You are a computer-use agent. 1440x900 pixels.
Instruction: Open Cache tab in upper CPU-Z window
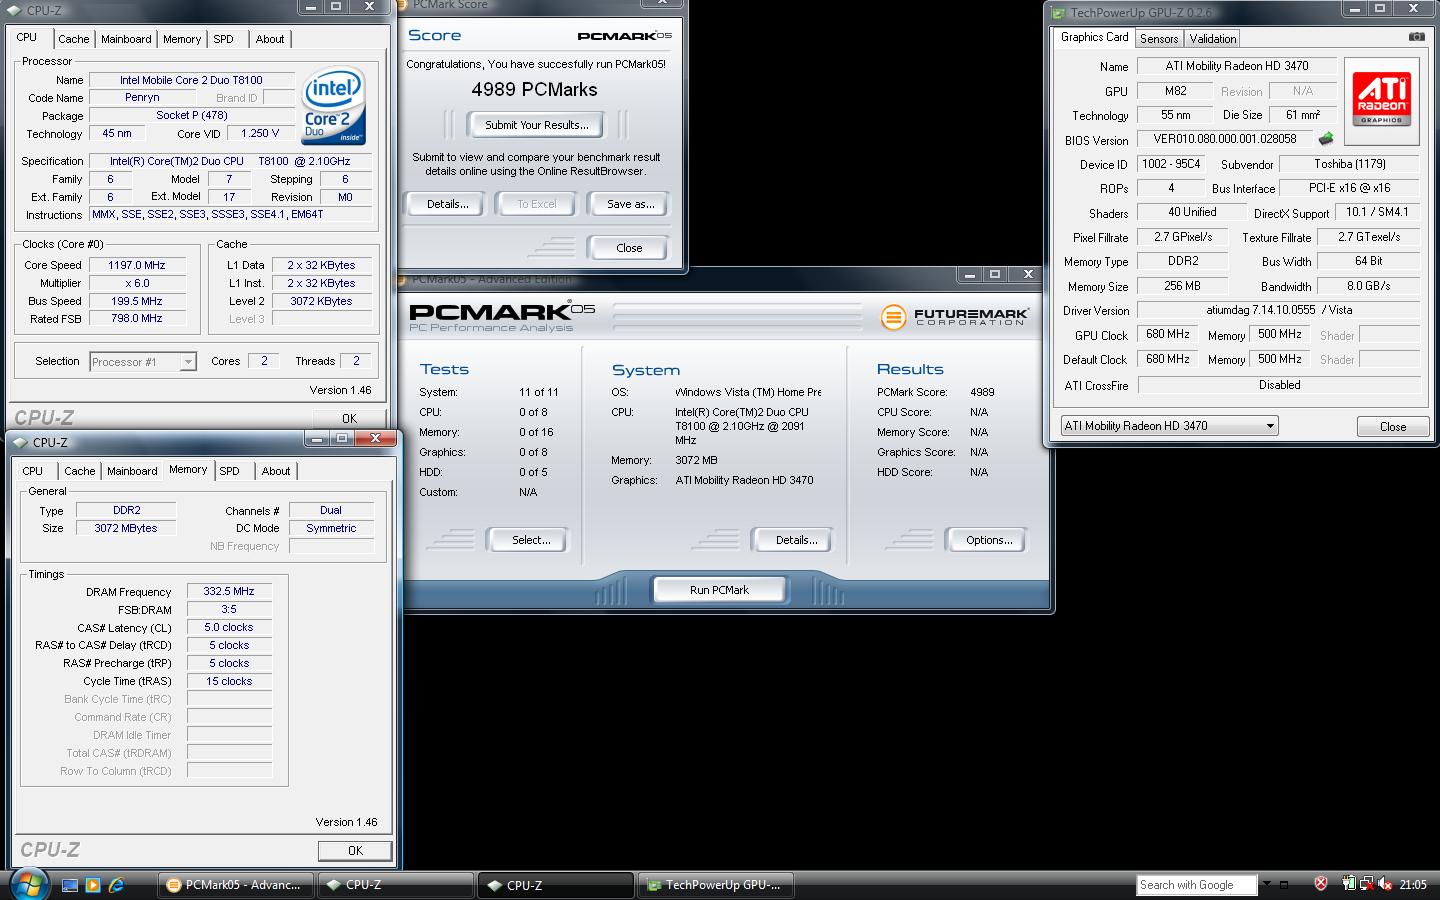73,39
